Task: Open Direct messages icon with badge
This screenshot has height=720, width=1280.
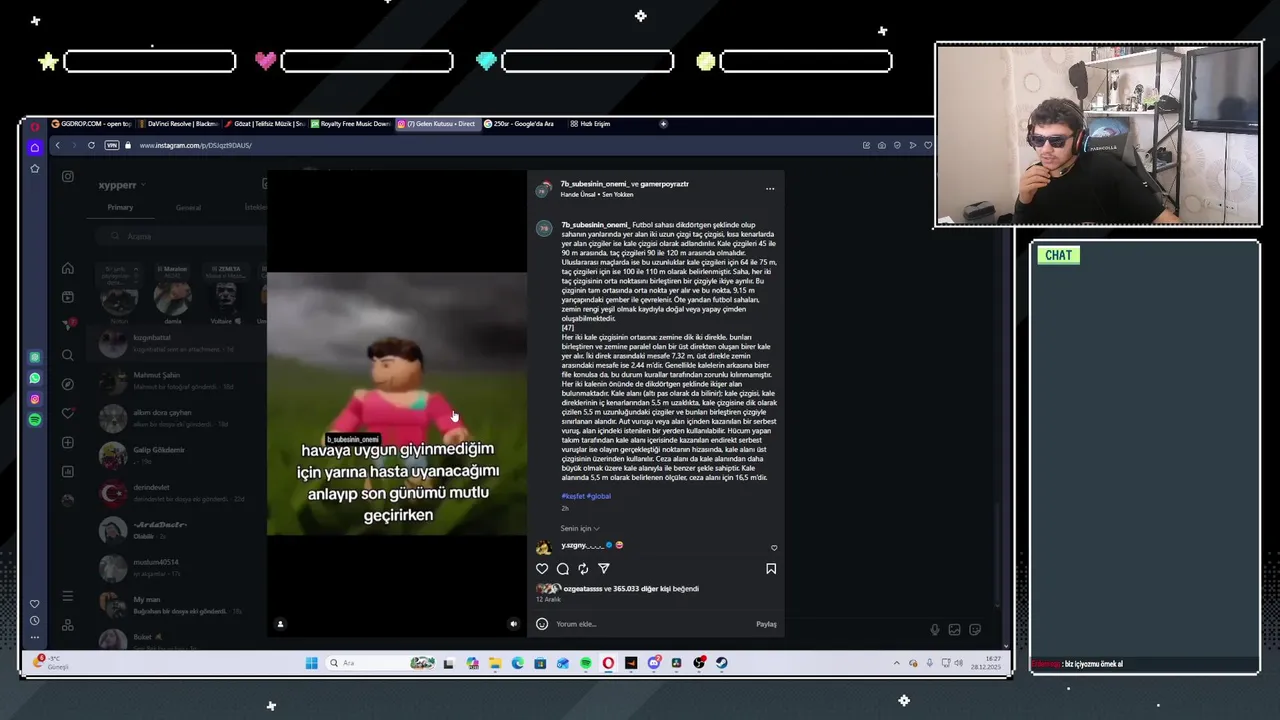Action: tap(68, 325)
